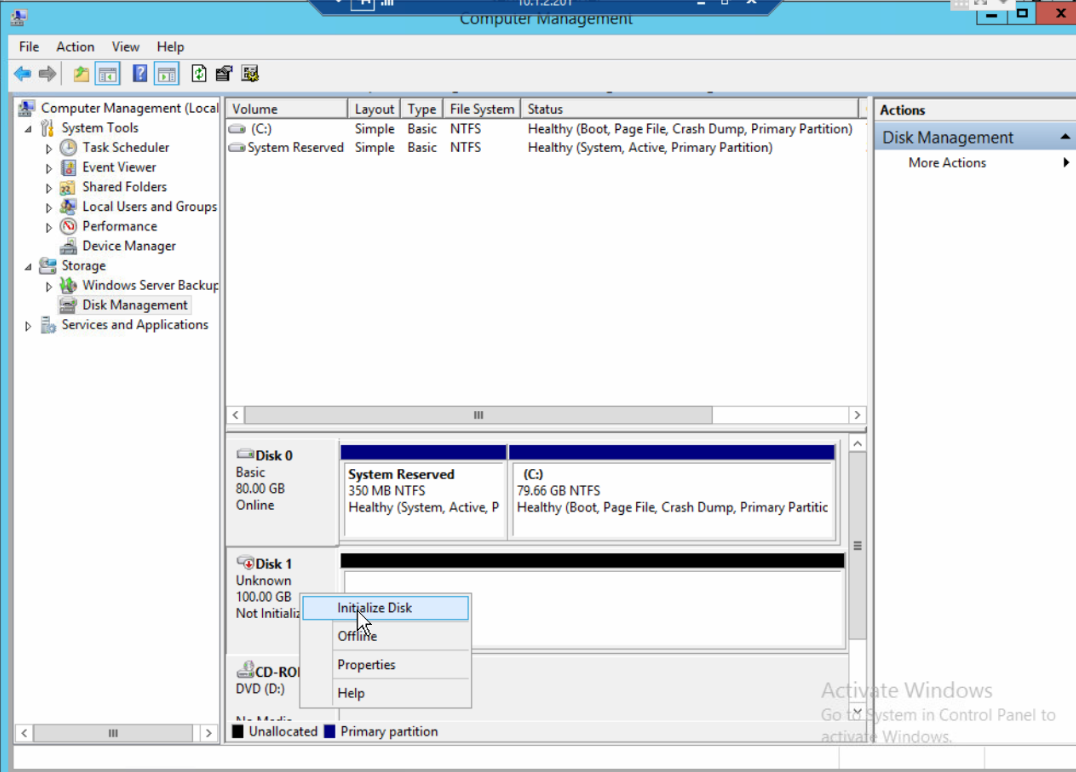1076x772 pixels.
Task: Click the System Tools wrench icon
Action: click(x=47, y=128)
